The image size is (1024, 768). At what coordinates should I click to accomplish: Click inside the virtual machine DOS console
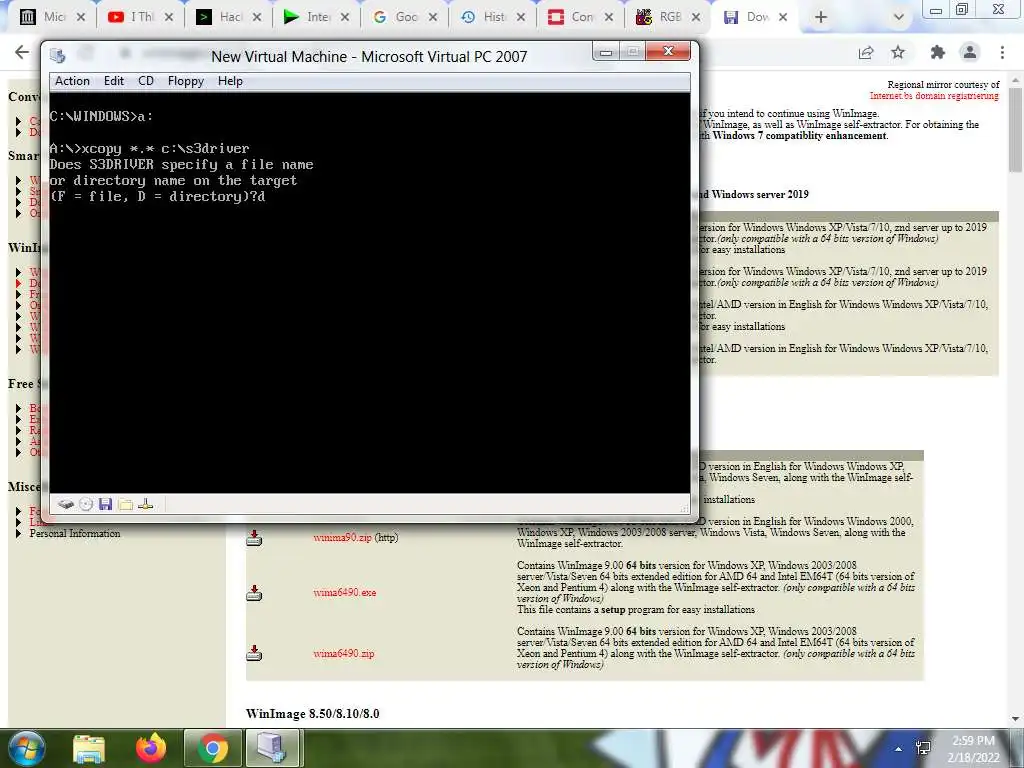pyautogui.click(x=370, y=293)
